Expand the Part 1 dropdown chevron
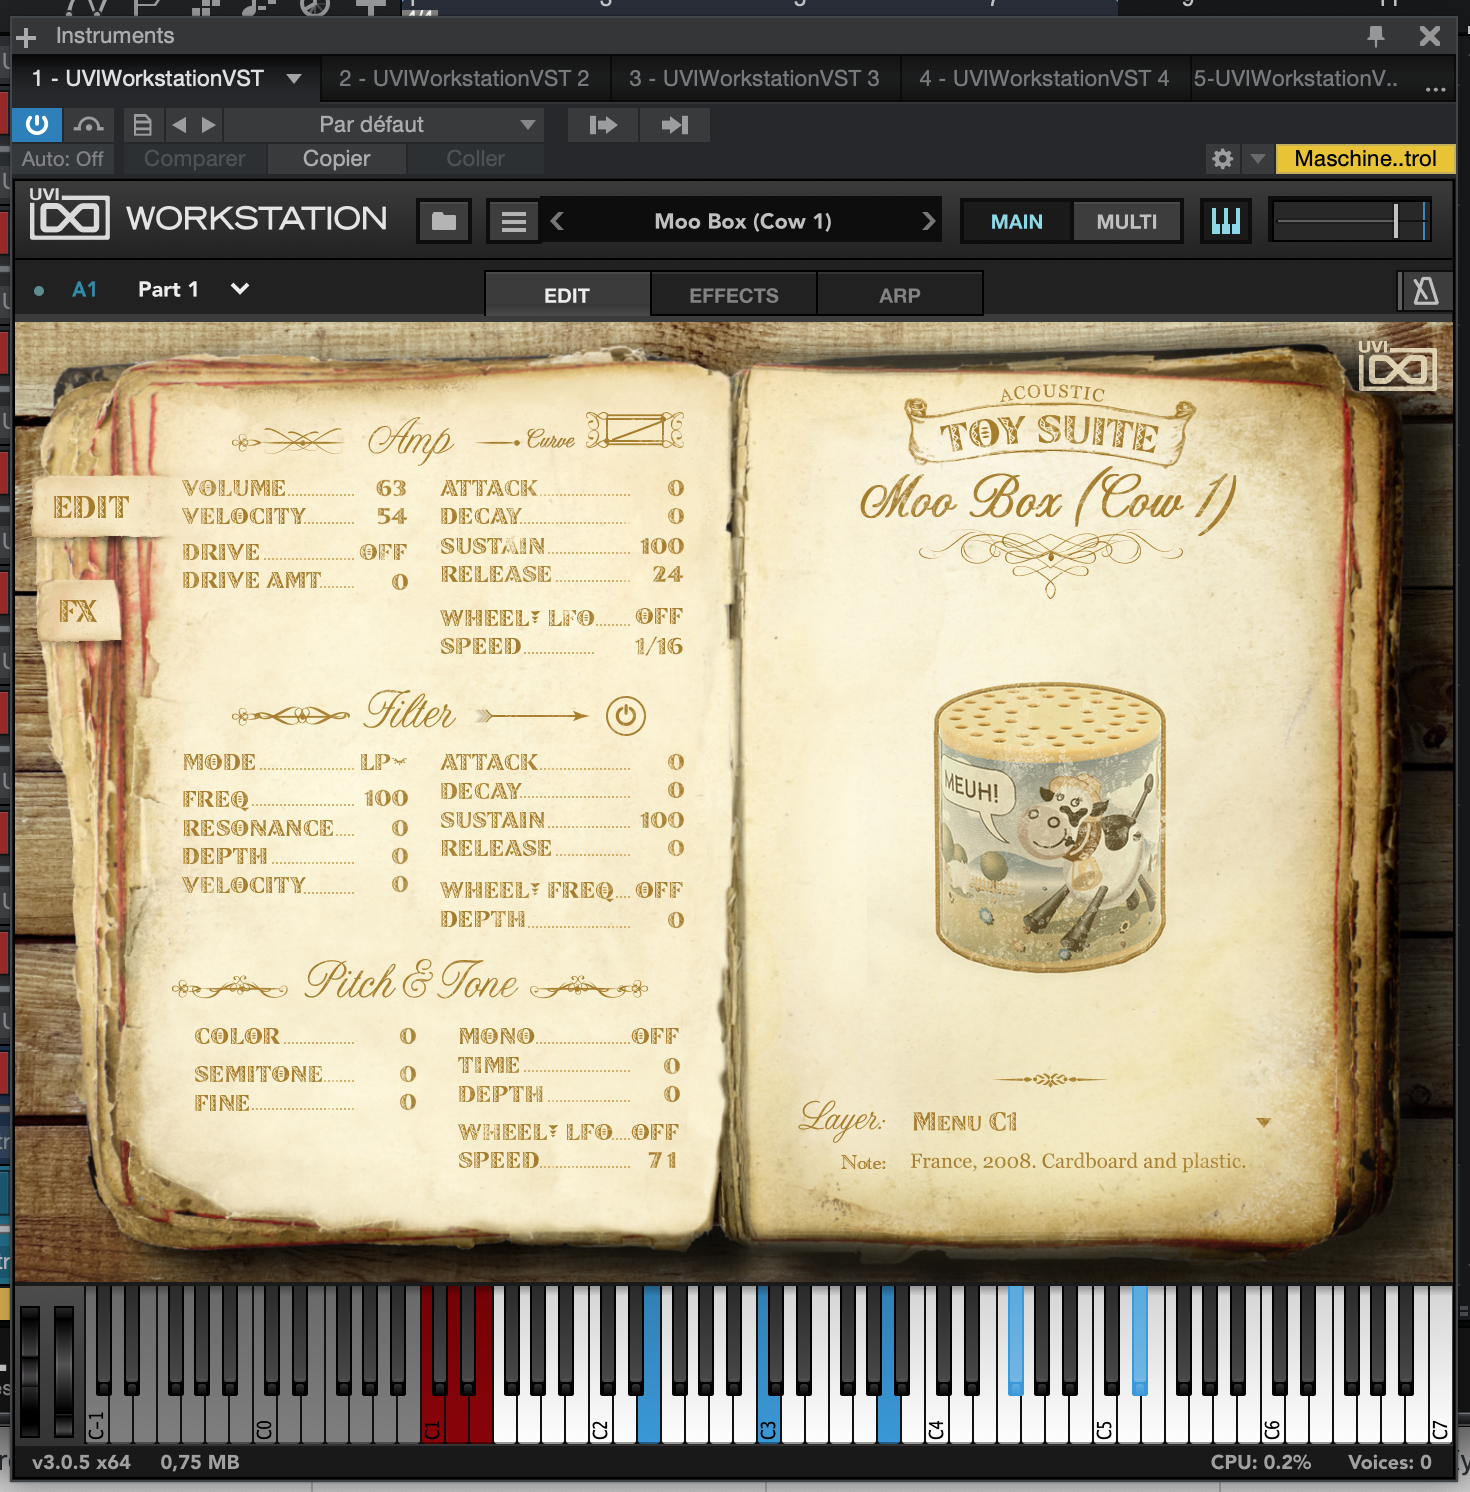The width and height of the screenshot is (1470, 1492). [240, 289]
